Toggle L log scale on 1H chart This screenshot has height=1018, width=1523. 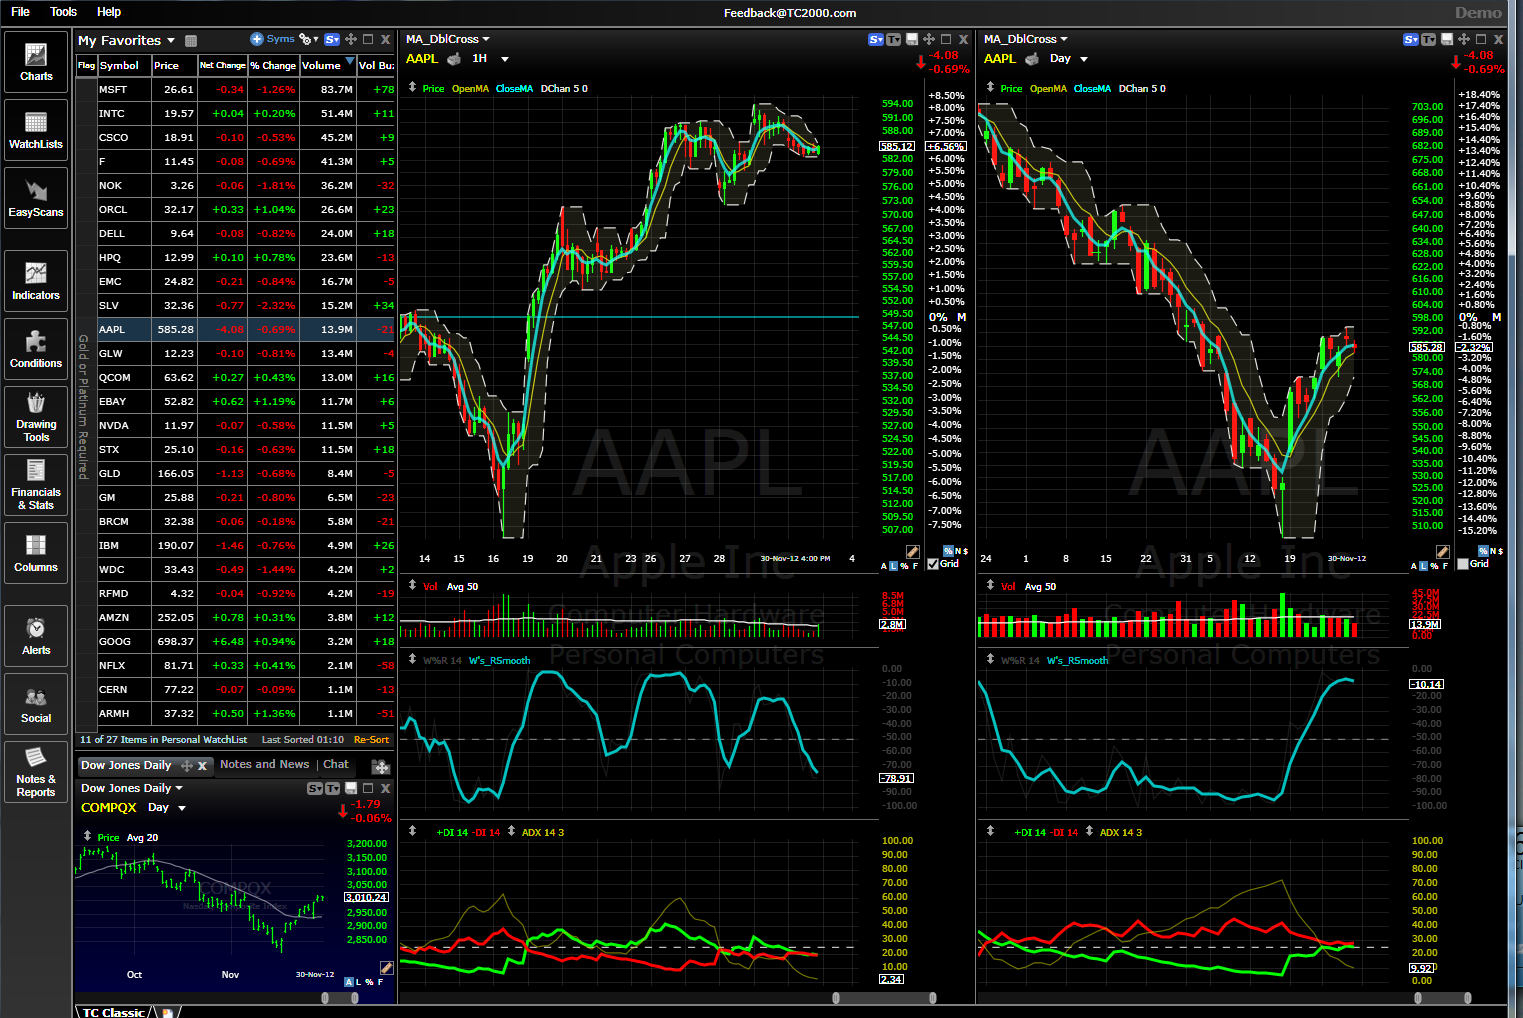(893, 566)
